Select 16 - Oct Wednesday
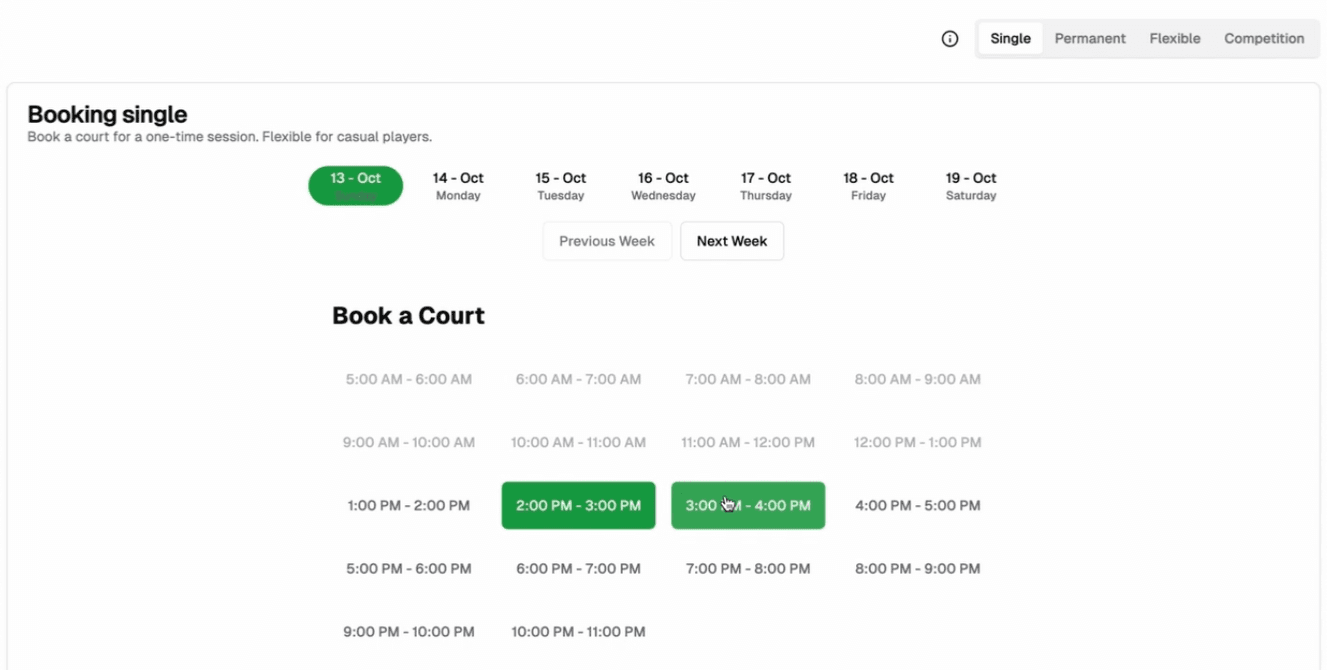 (663, 186)
